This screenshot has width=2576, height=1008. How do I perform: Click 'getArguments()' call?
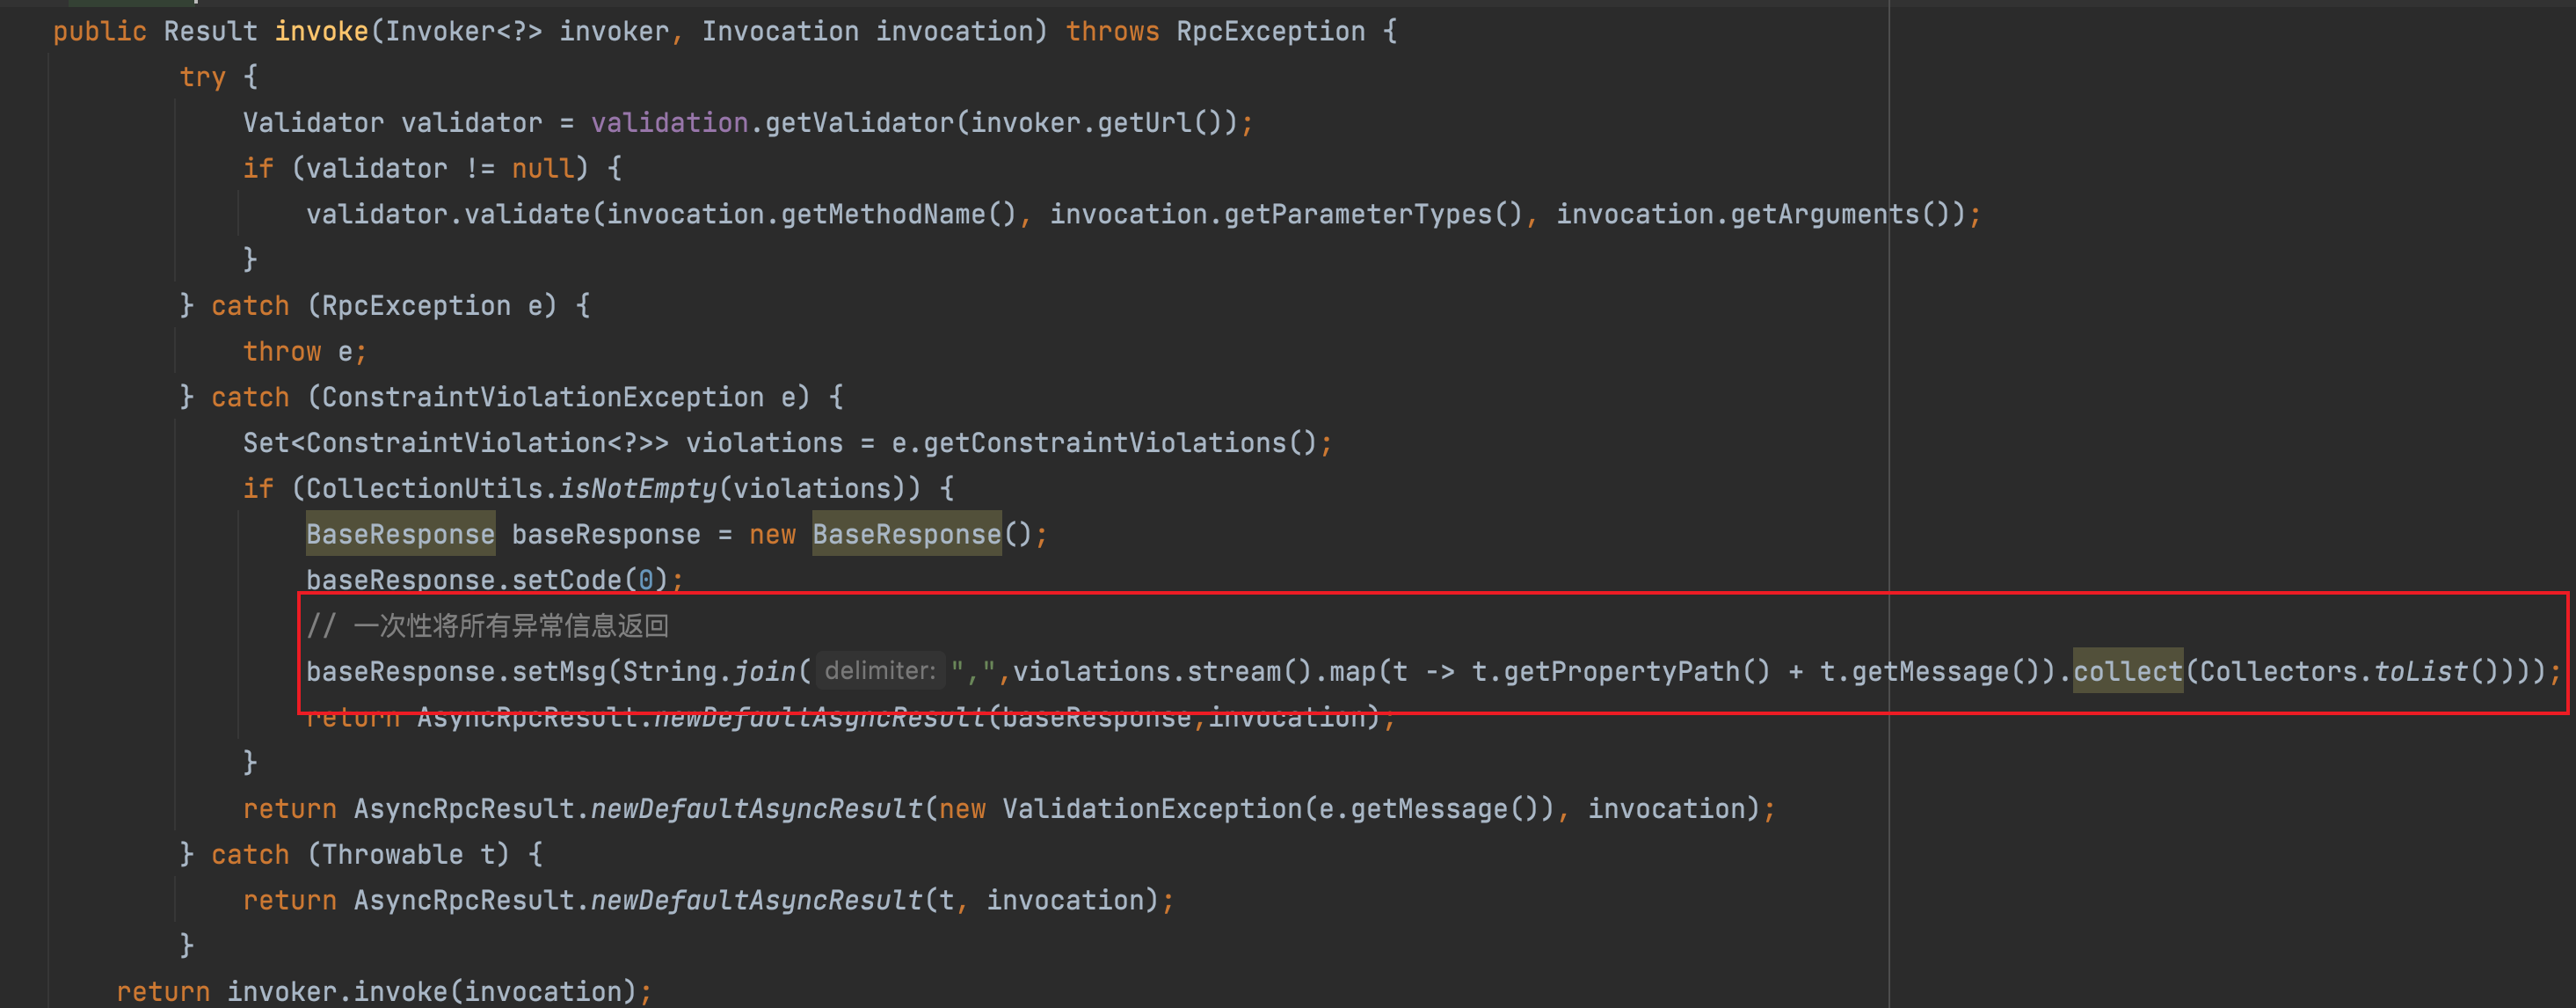[1841, 215]
